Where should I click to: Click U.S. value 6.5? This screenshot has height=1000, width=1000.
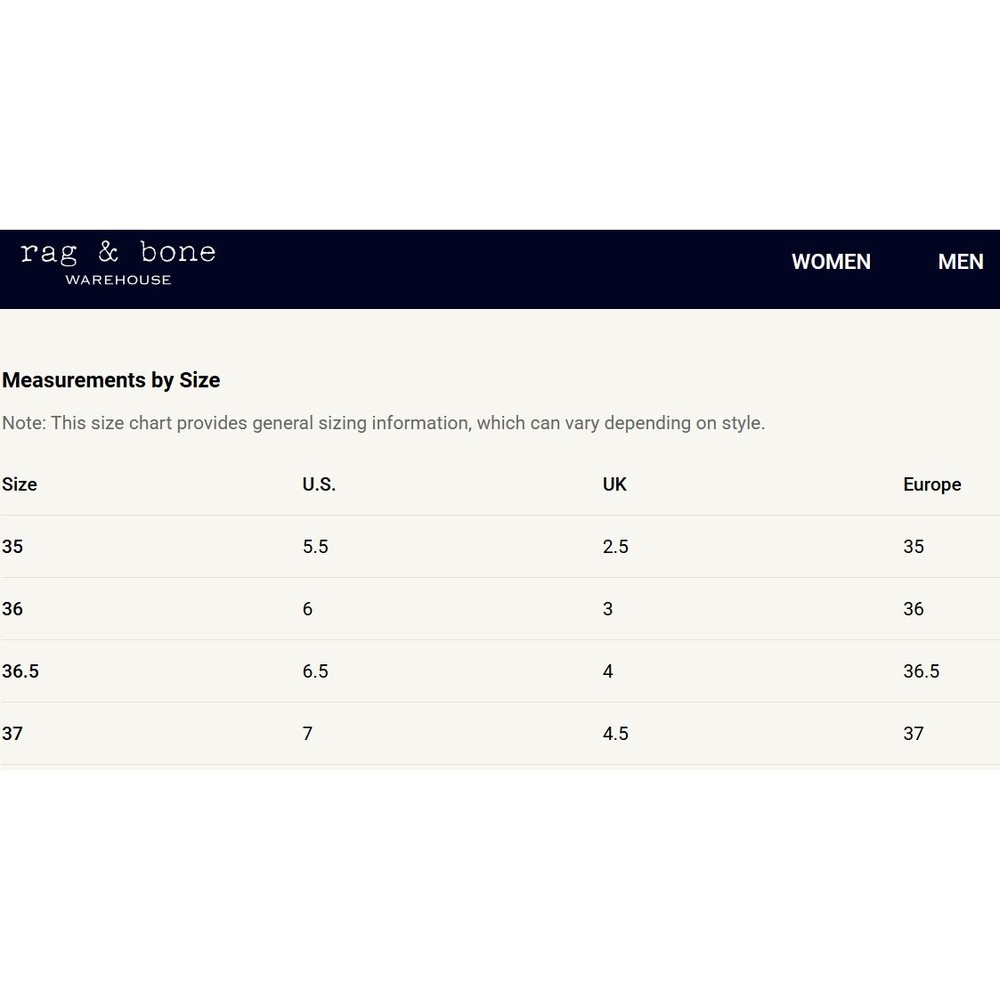(x=315, y=671)
